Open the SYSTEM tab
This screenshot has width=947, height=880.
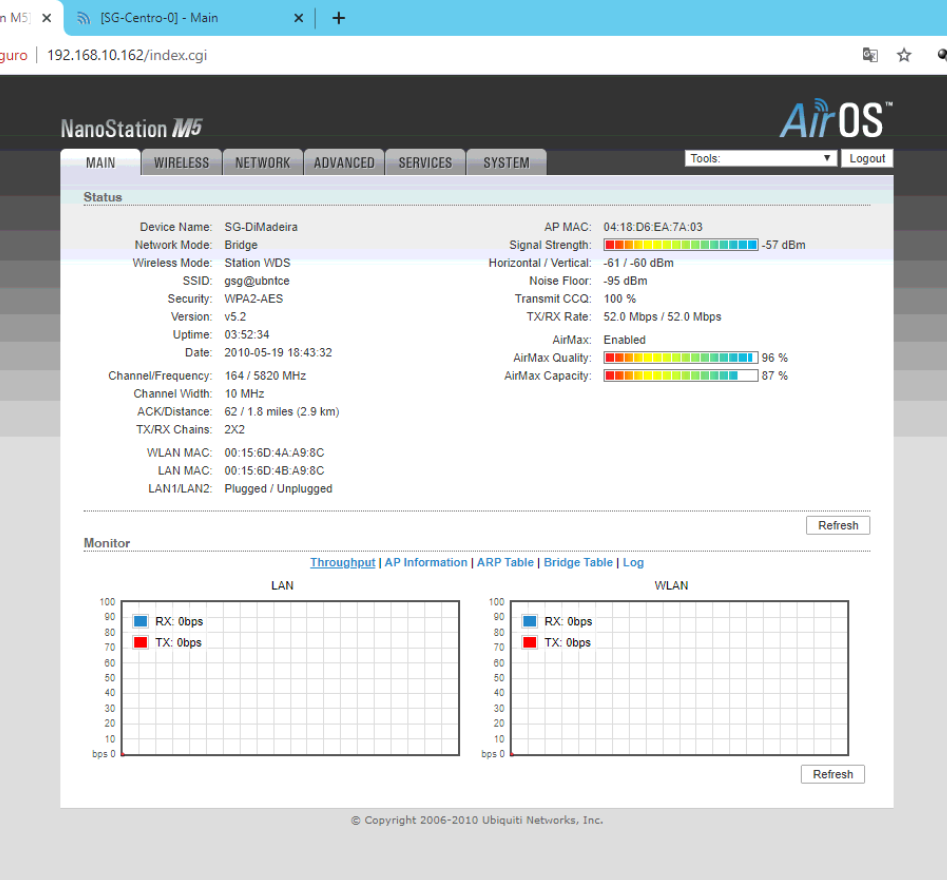pos(506,162)
